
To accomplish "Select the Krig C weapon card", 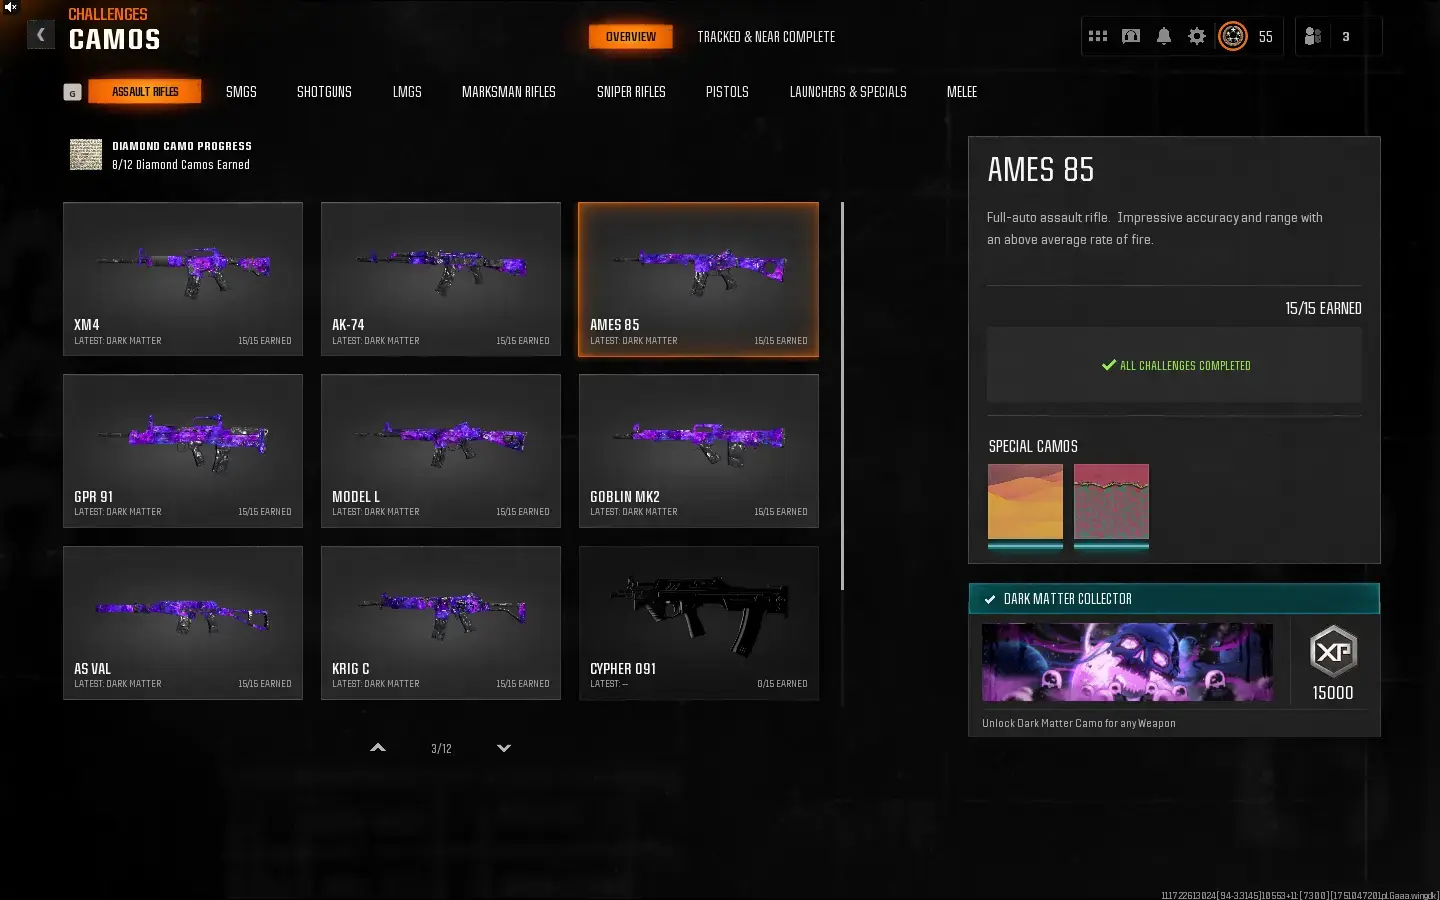I will pyautogui.click(x=441, y=623).
